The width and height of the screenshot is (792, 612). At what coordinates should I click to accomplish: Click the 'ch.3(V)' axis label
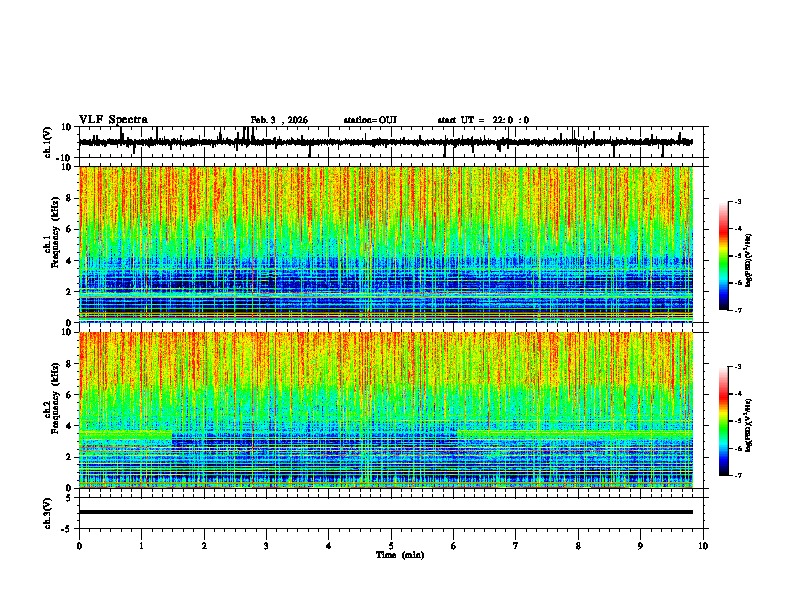click(x=48, y=514)
